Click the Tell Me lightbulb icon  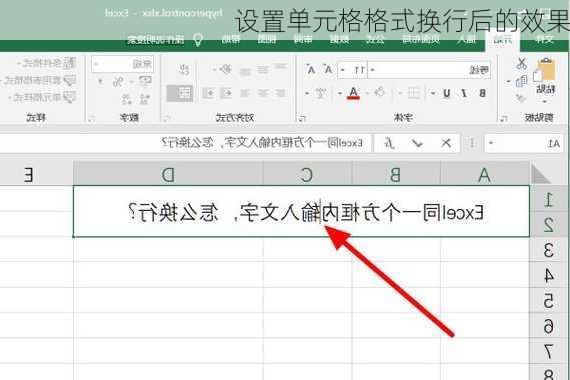click(198, 40)
